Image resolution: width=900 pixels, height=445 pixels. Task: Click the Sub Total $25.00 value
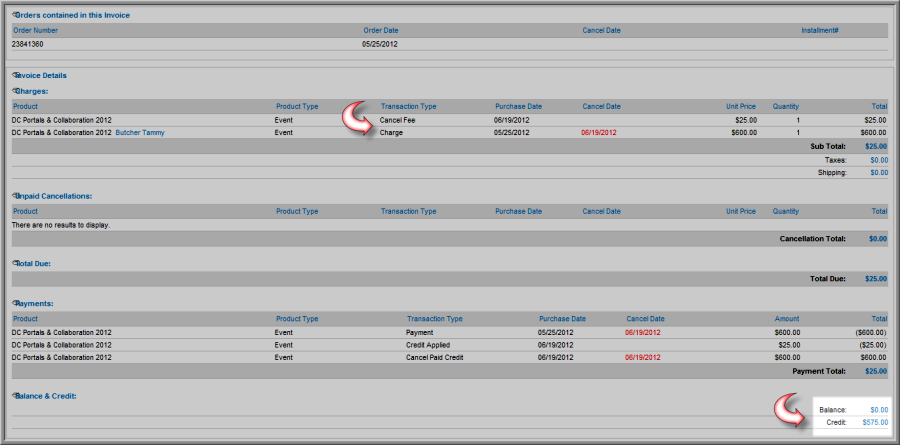coord(876,146)
